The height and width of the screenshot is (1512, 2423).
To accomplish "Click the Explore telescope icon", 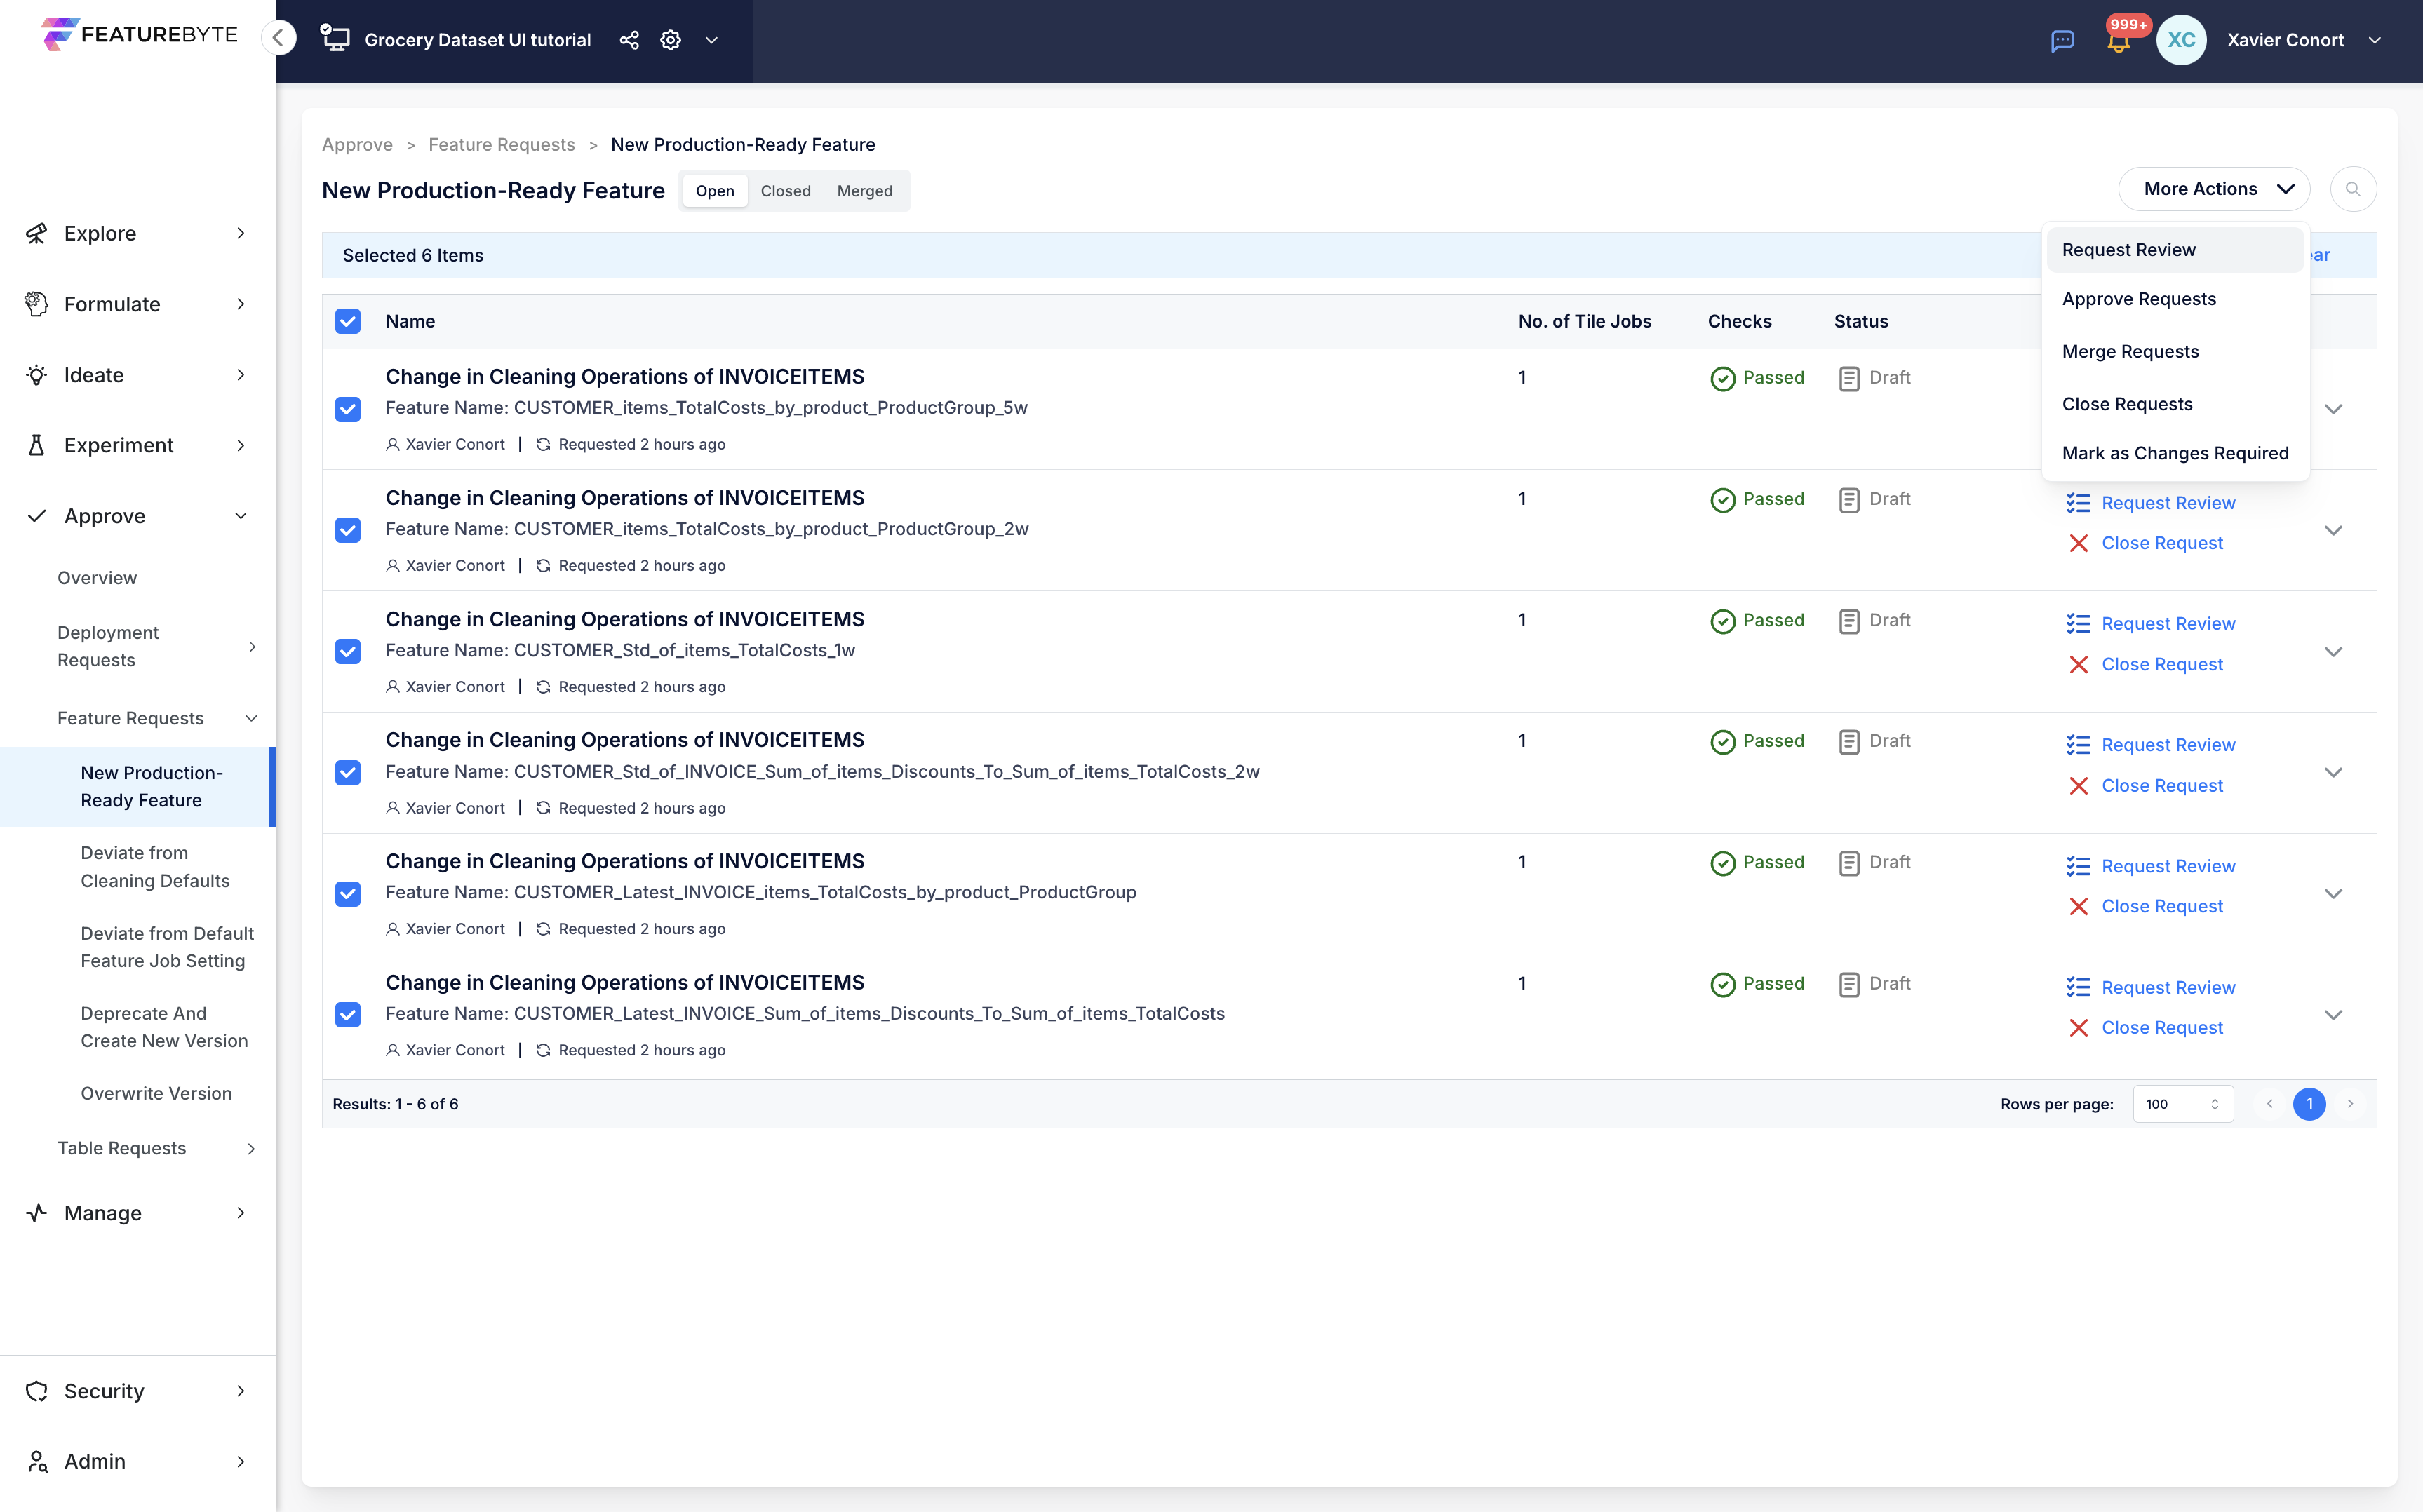I will (36, 233).
